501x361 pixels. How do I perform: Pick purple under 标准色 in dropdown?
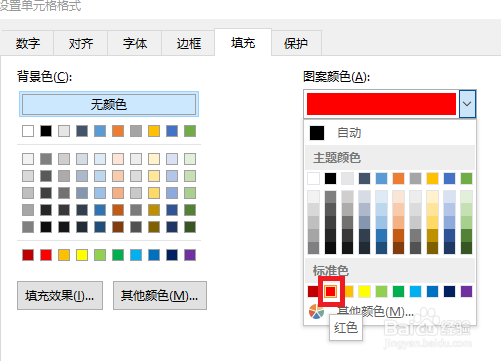(466, 291)
